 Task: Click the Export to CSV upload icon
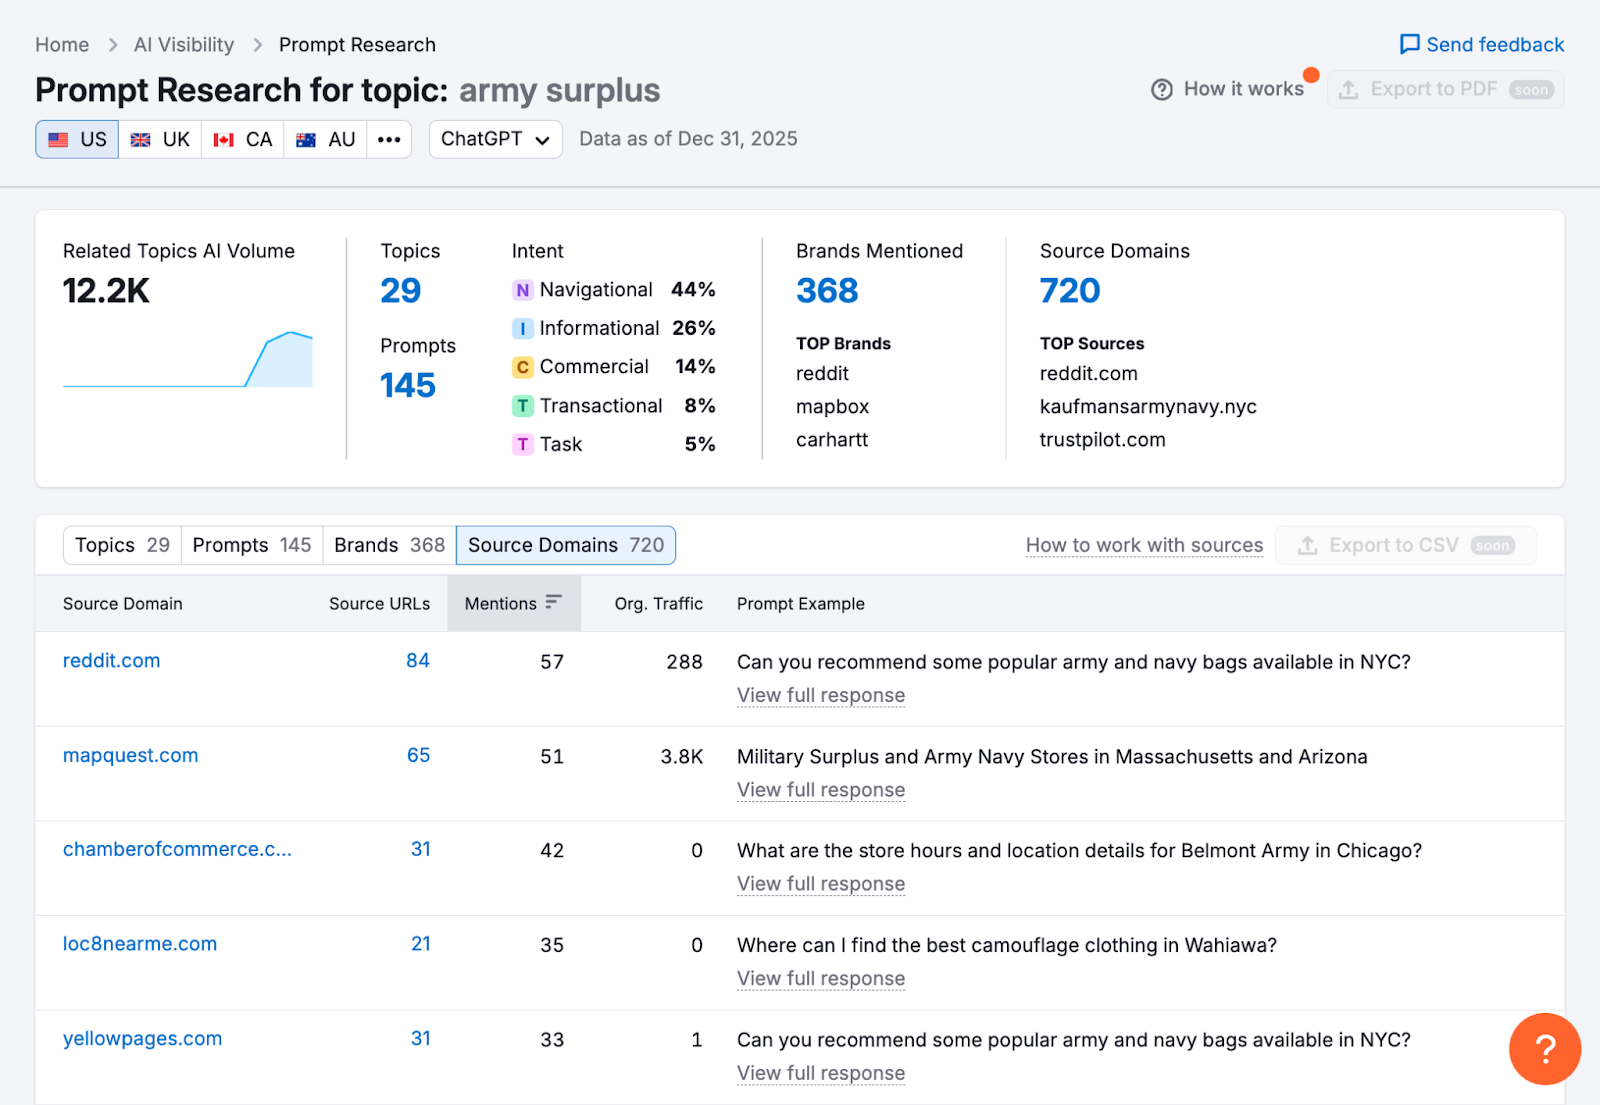(1307, 546)
